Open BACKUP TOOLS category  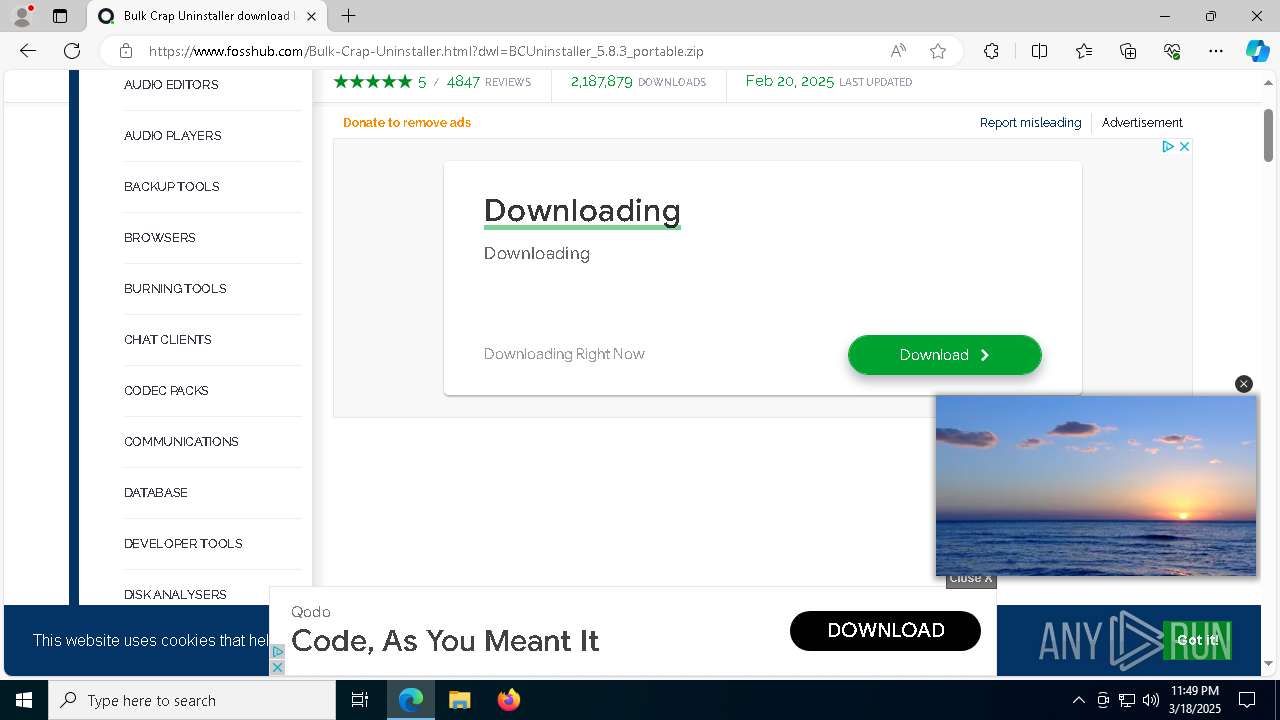172,187
